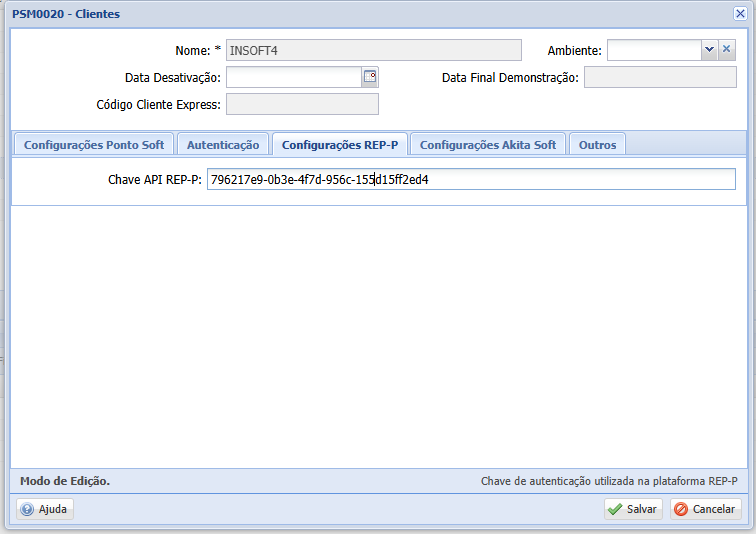Click the Data Final Demonstração field
The image size is (756, 534).
coord(660,77)
